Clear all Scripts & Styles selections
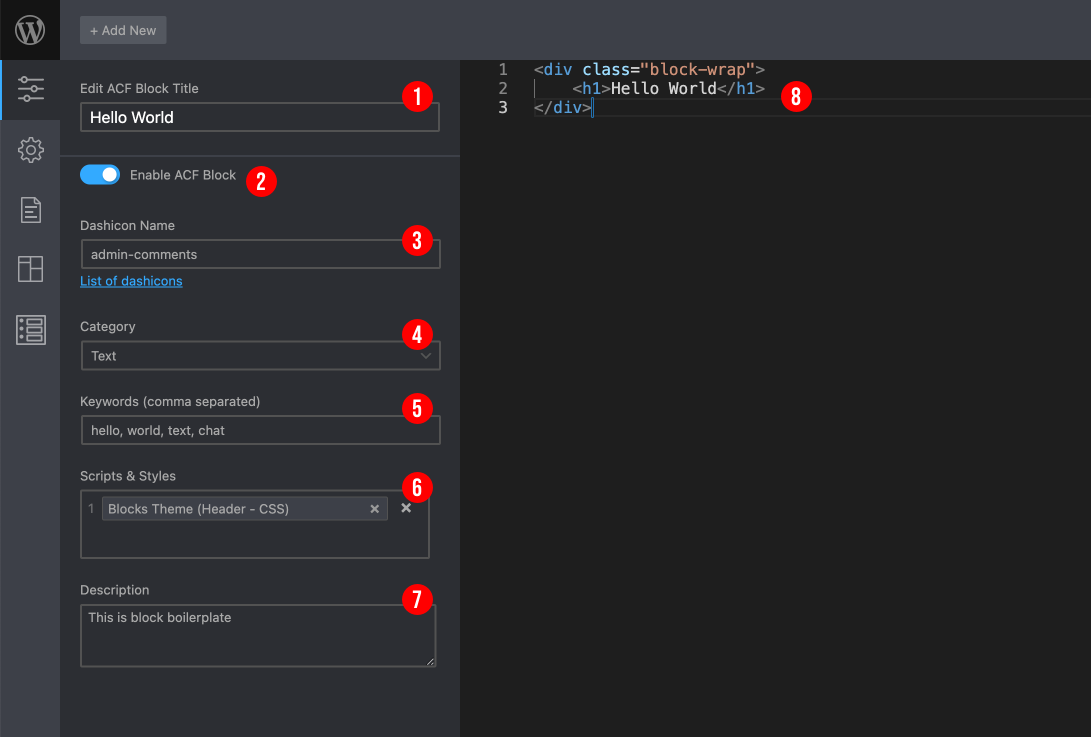 pyautogui.click(x=406, y=508)
